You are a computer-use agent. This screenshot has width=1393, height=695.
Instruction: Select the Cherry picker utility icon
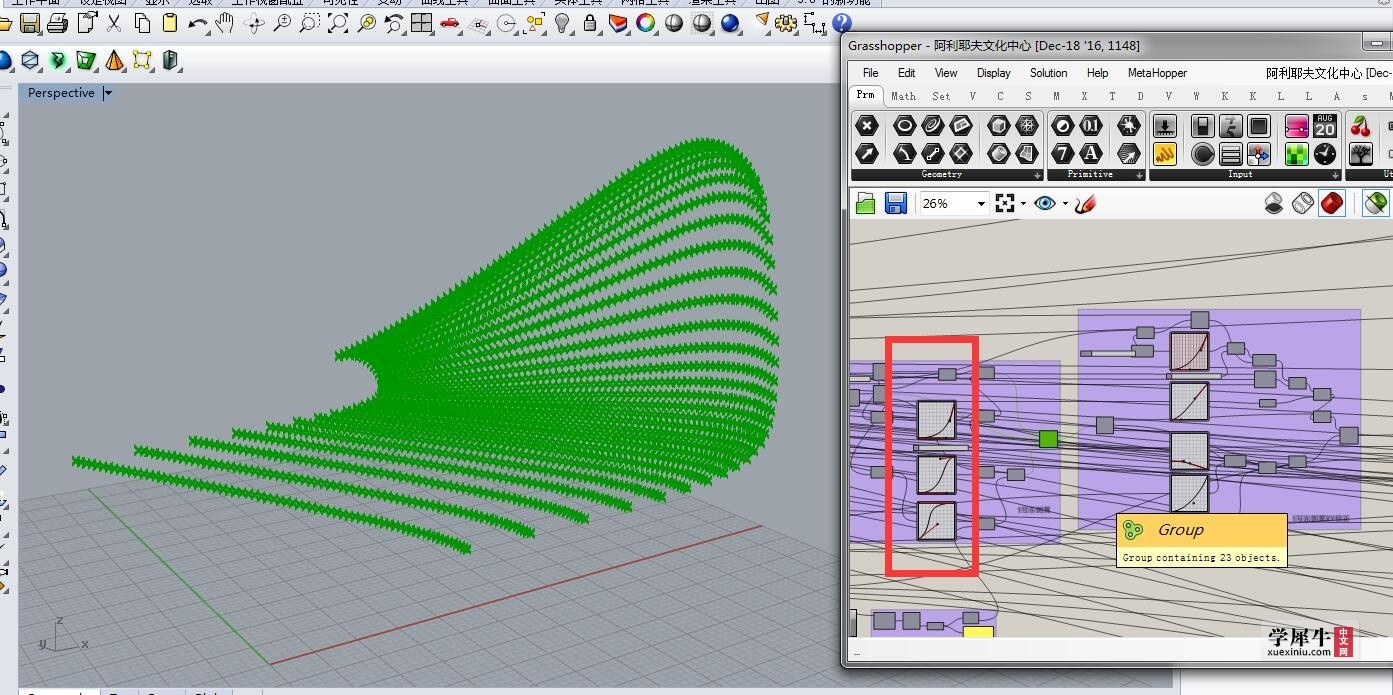click(x=1360, y=126)
